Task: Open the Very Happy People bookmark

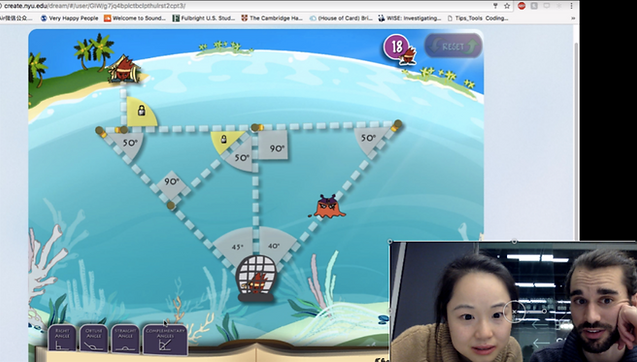Action: (x=69, y=18)
